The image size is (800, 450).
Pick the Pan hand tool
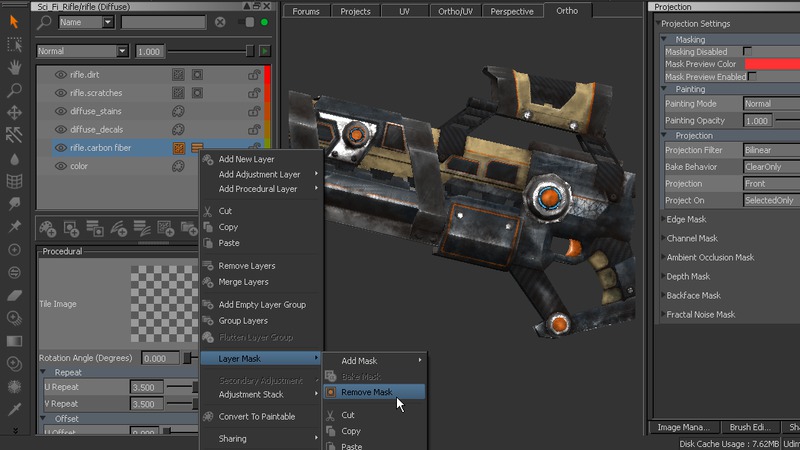(14, 67)
